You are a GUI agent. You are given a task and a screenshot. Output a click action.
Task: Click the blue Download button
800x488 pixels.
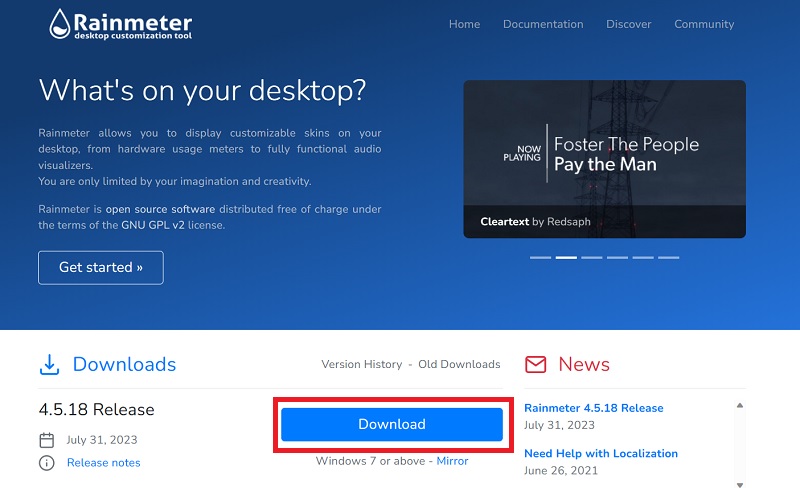pos(392,424)
